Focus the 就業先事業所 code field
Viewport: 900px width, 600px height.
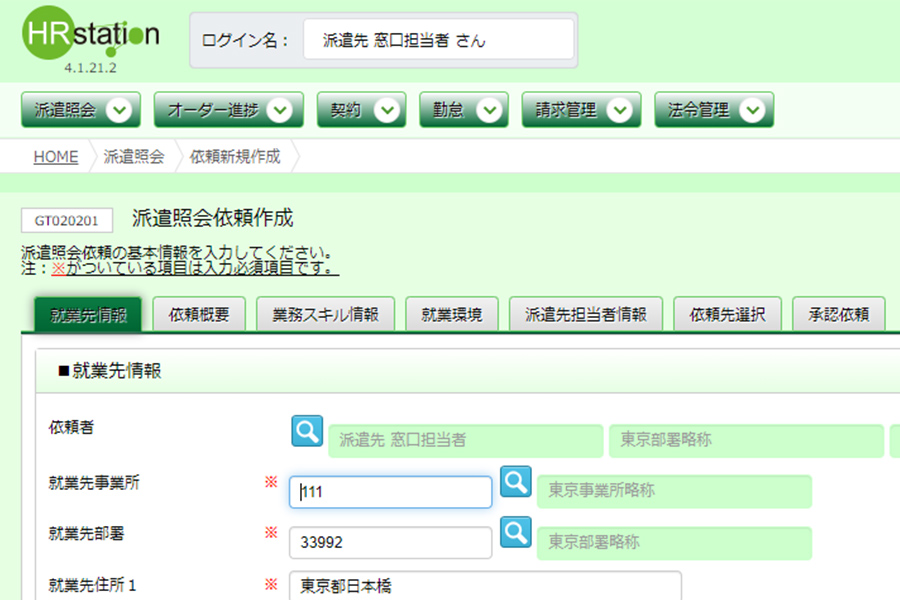[x=390, y=492]
